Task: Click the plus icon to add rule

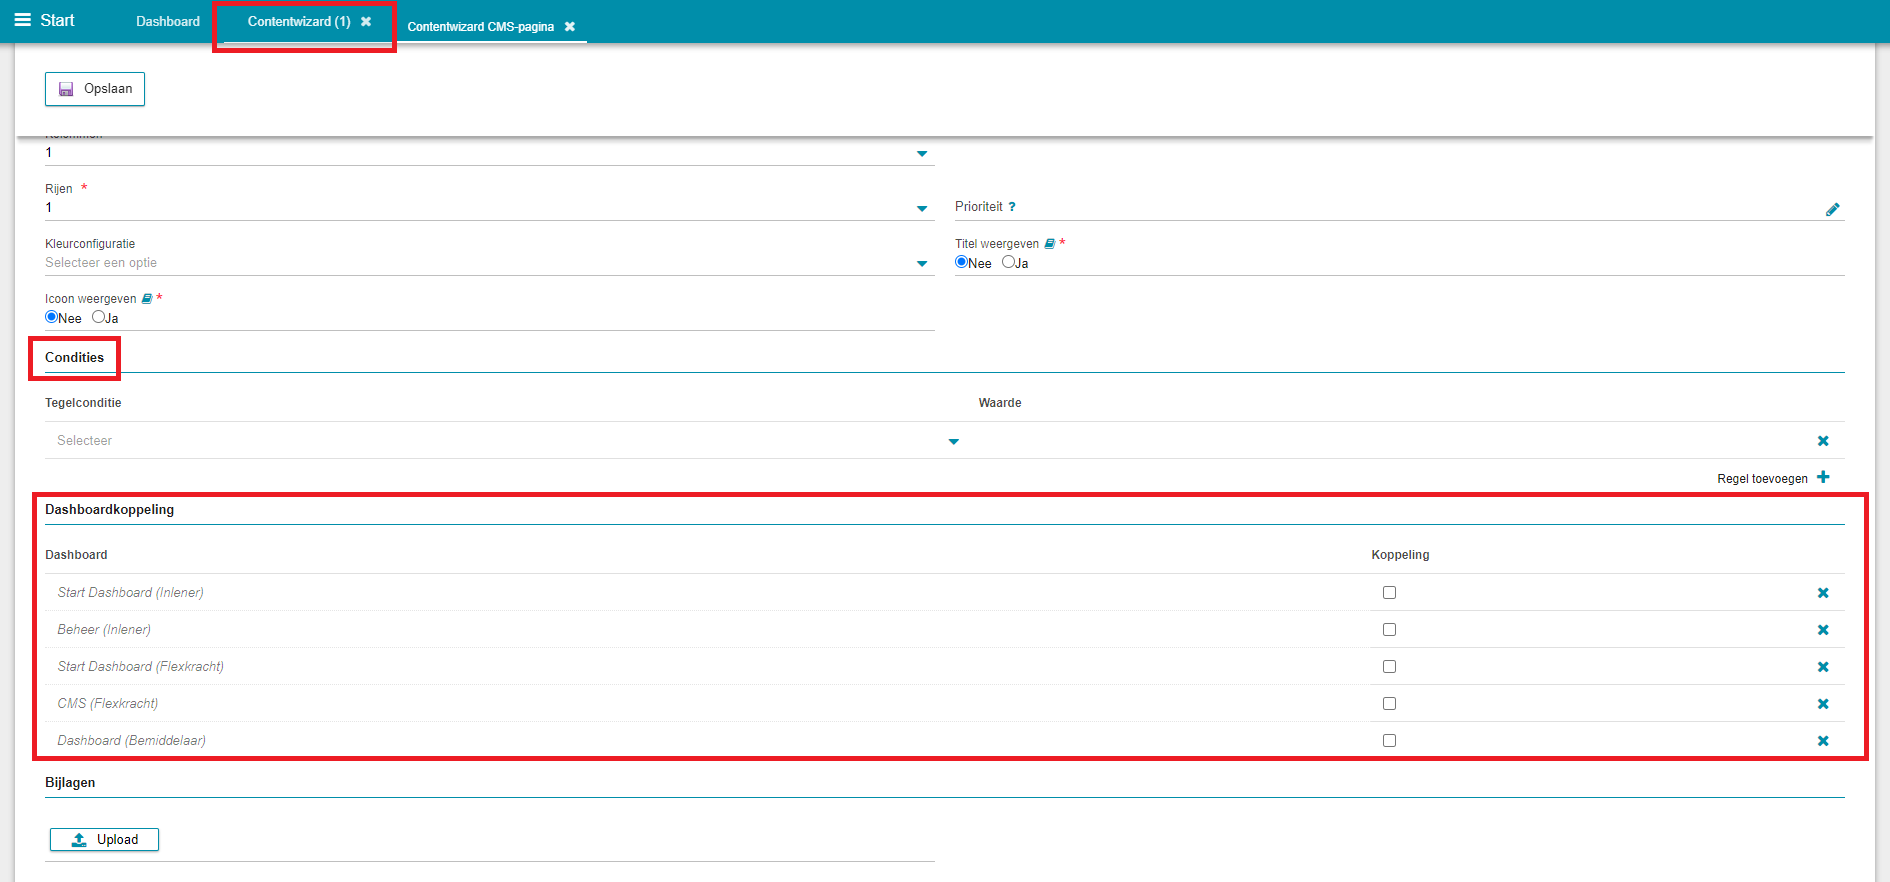Action: point(1823,477)
